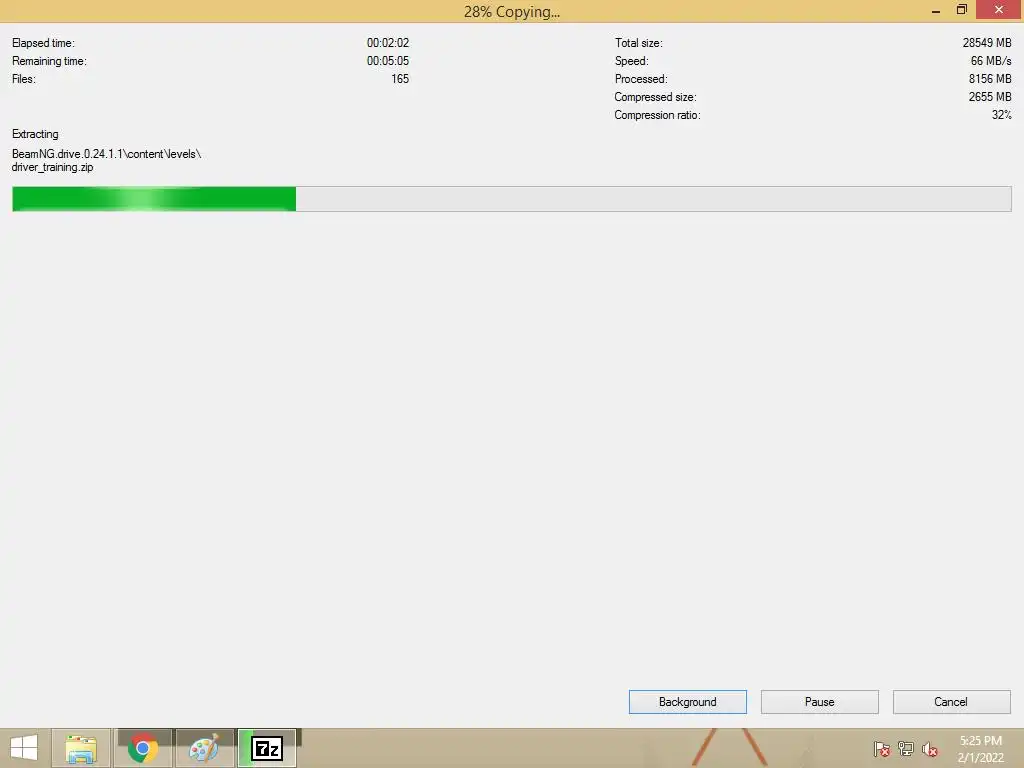Click the BeamNG.drive content\levels path text
This screenshot has height=768, width=1024.
coord(106,154)
